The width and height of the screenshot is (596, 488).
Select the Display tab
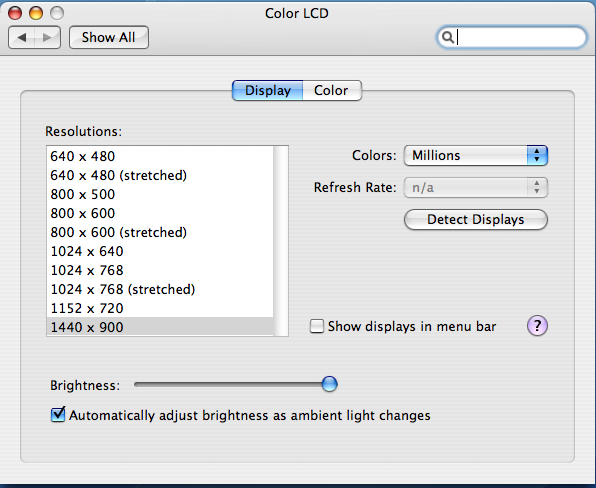point(268,90)
